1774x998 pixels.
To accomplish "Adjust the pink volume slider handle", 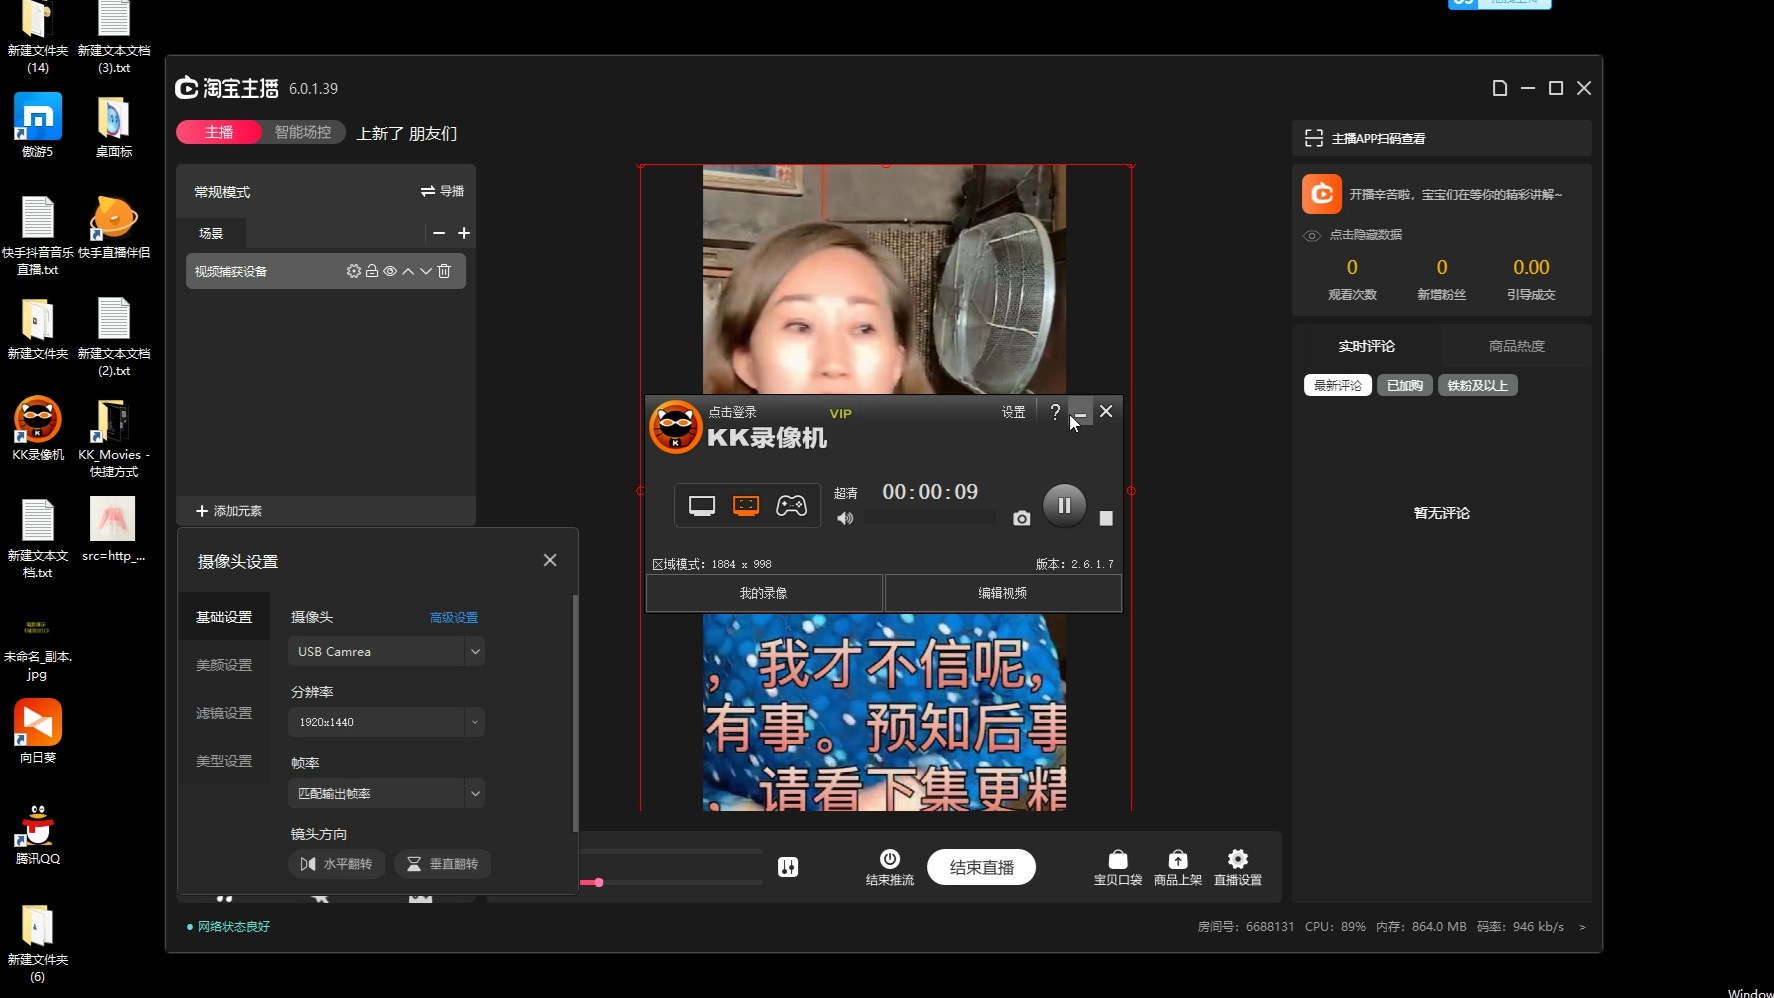I will pyautogui.click(x=598, y=882).
